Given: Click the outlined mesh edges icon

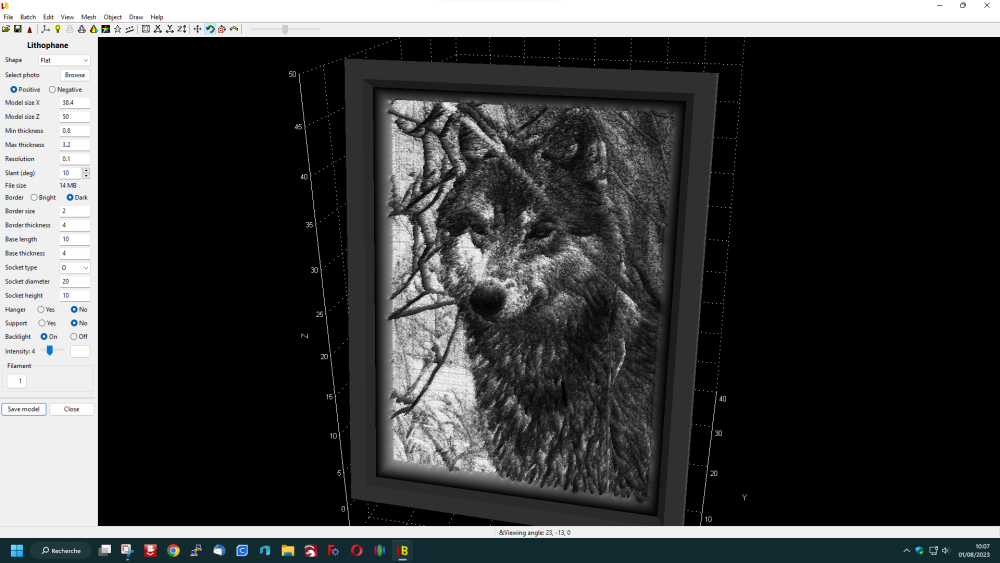Looking at the screenshot, I should (x=82, y=29).
